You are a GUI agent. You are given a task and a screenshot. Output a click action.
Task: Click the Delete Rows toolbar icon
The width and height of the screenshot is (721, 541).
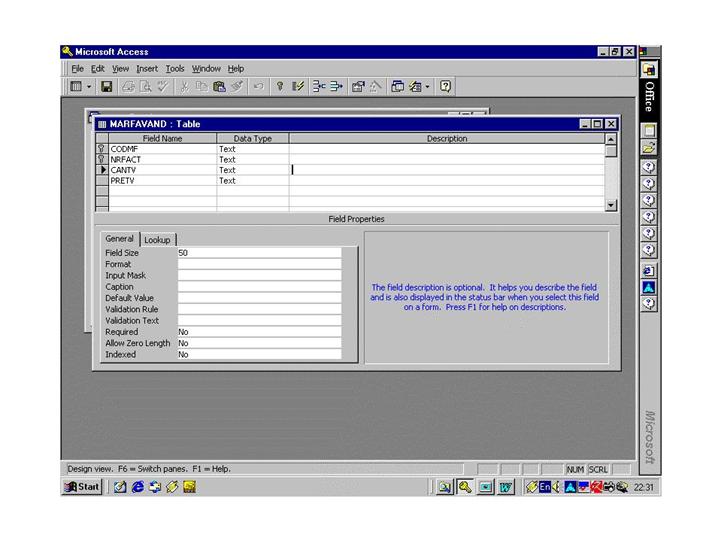pos(337,86)
